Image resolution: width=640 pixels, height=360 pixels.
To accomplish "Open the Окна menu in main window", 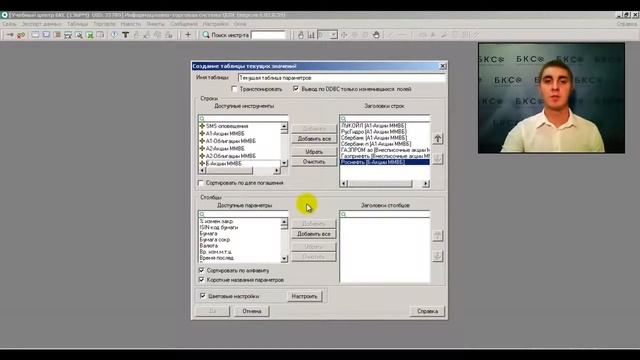I will coord(240,24).
